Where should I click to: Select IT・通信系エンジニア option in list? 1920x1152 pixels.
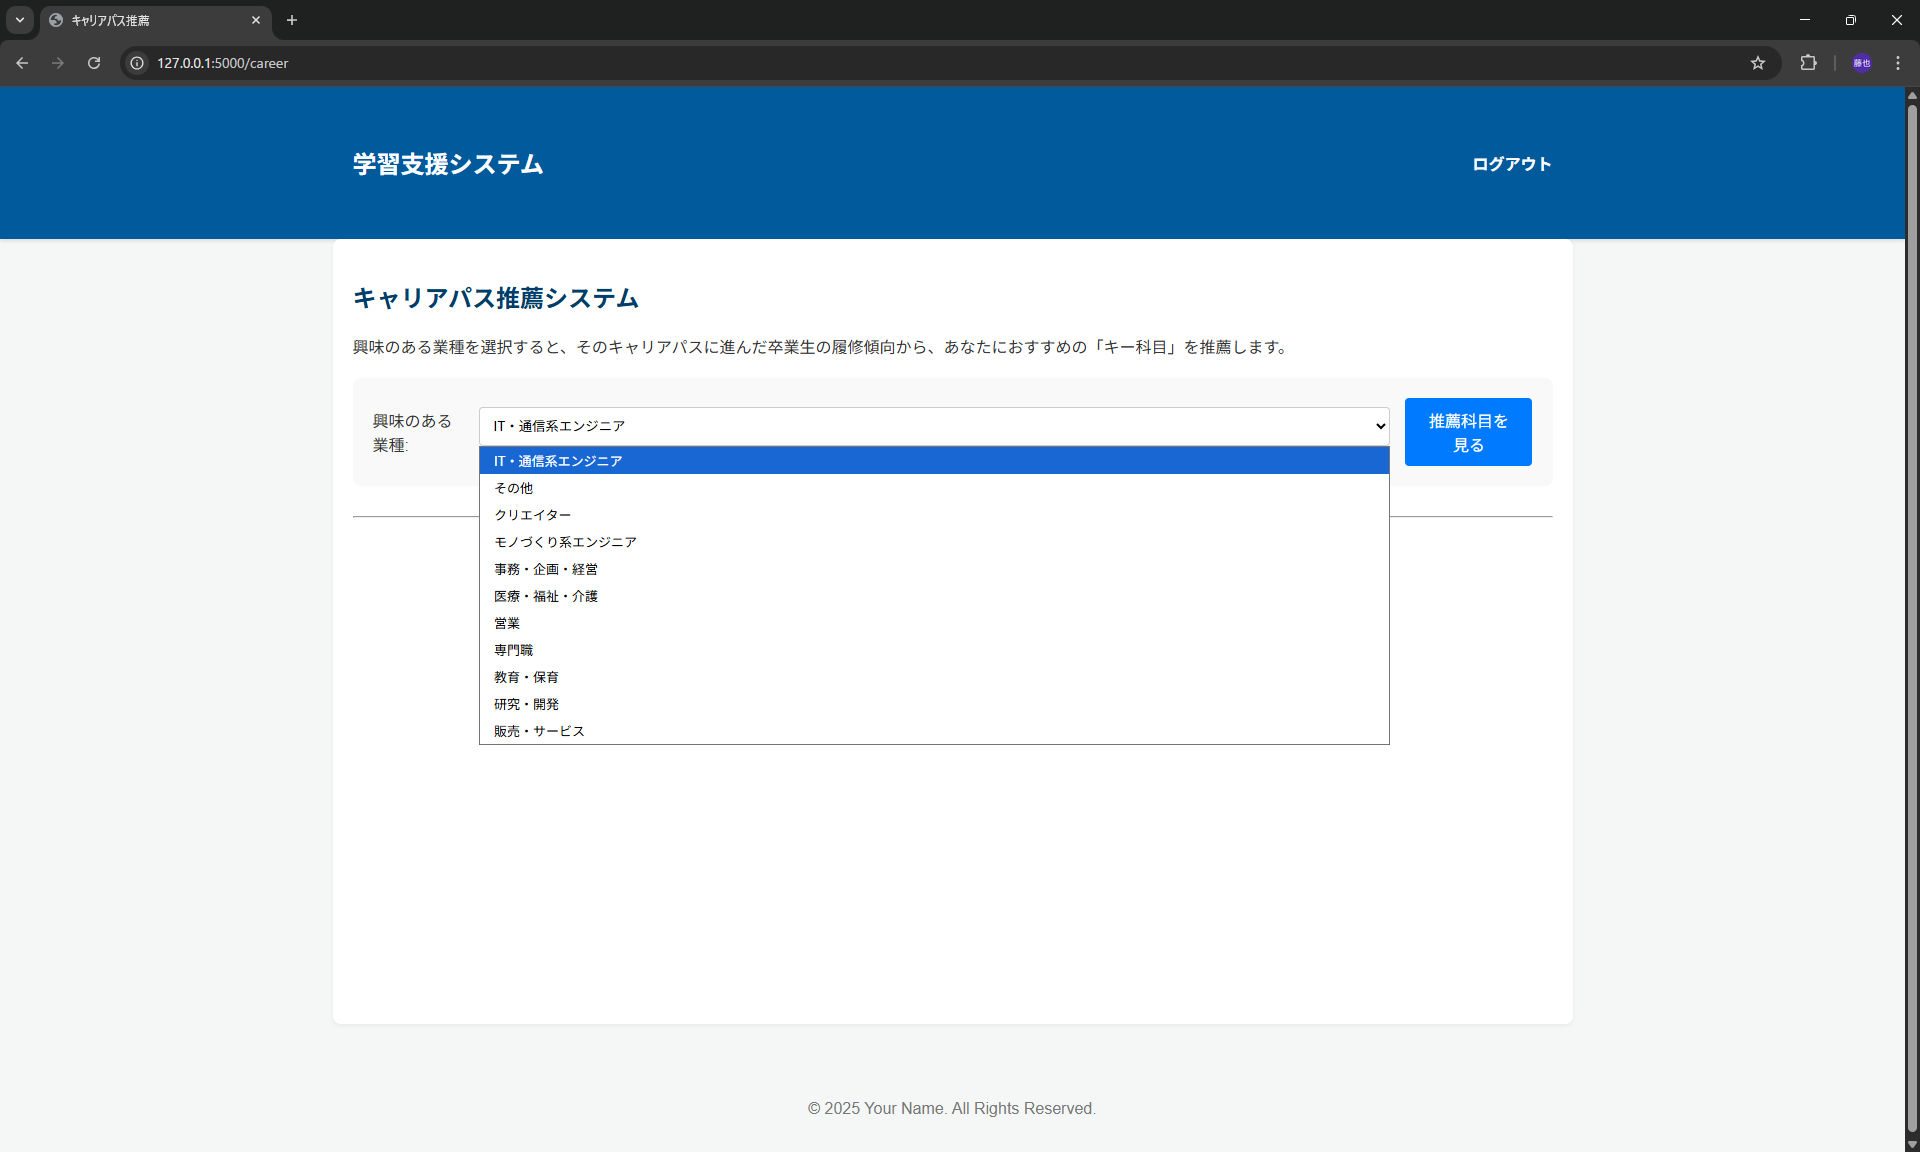click(558, 461)
